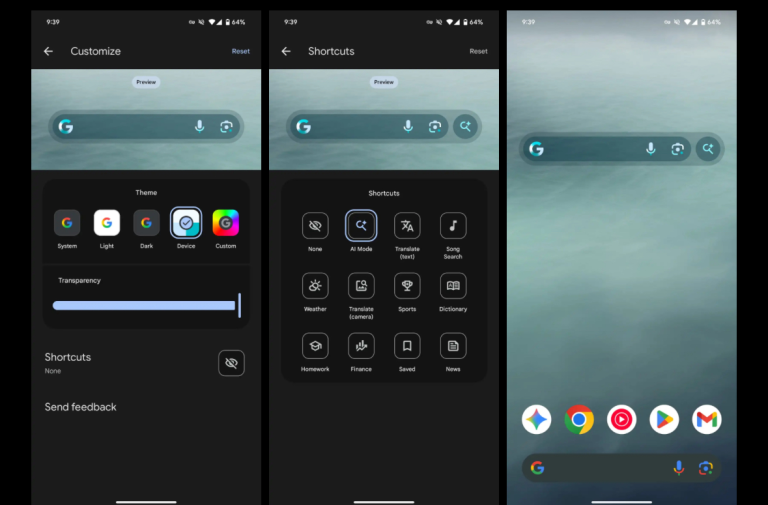The image size is (768, 505).
Task: Open the Gmail app
Action: point(707,419)
